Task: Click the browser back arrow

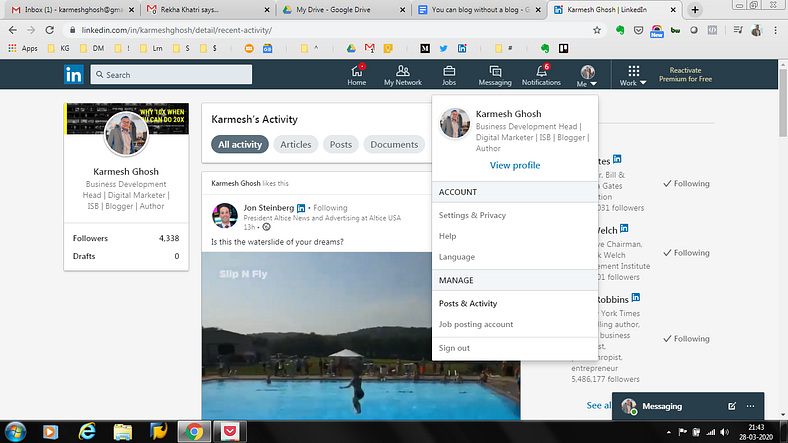Action: 13,30
